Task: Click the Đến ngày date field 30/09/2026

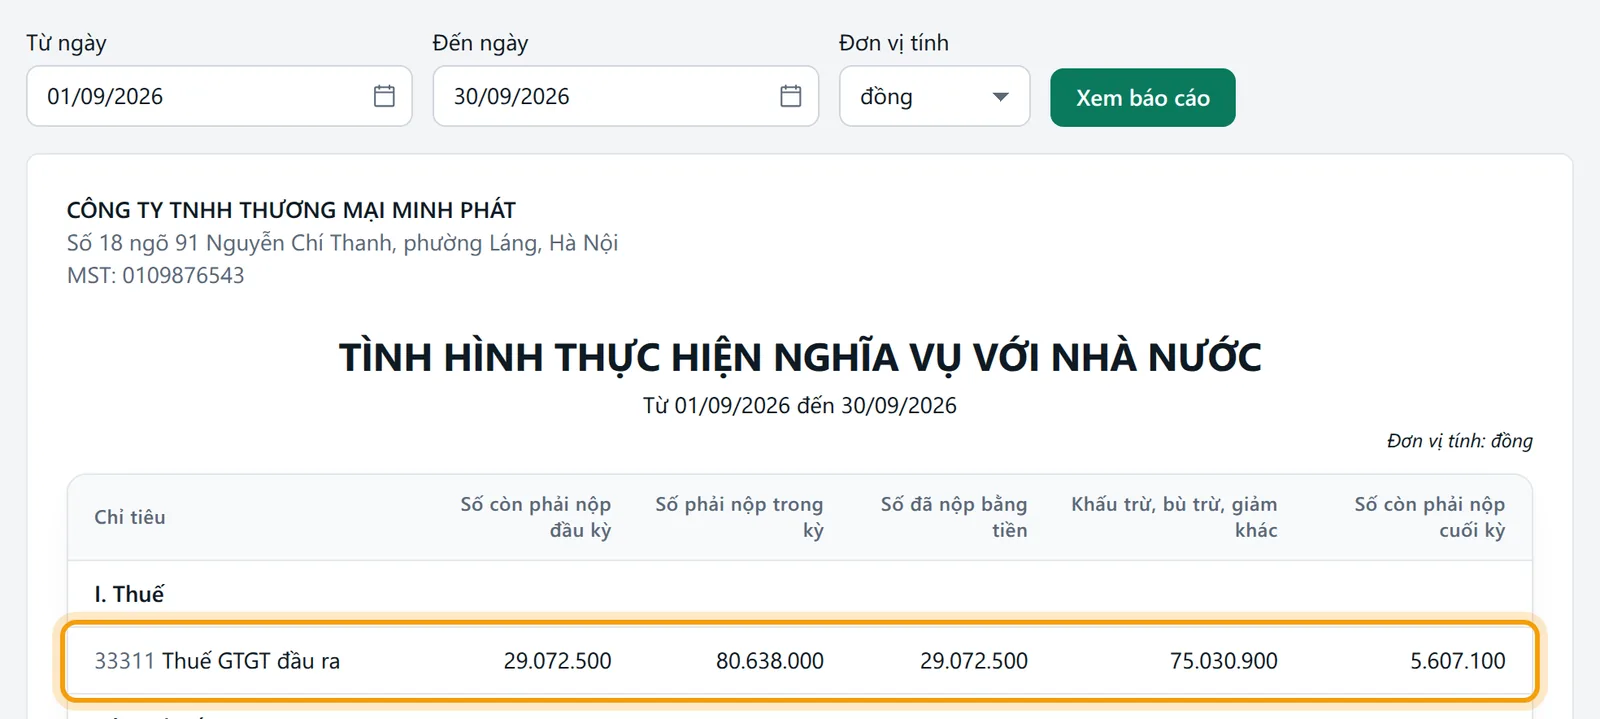Action: (626, 96)
